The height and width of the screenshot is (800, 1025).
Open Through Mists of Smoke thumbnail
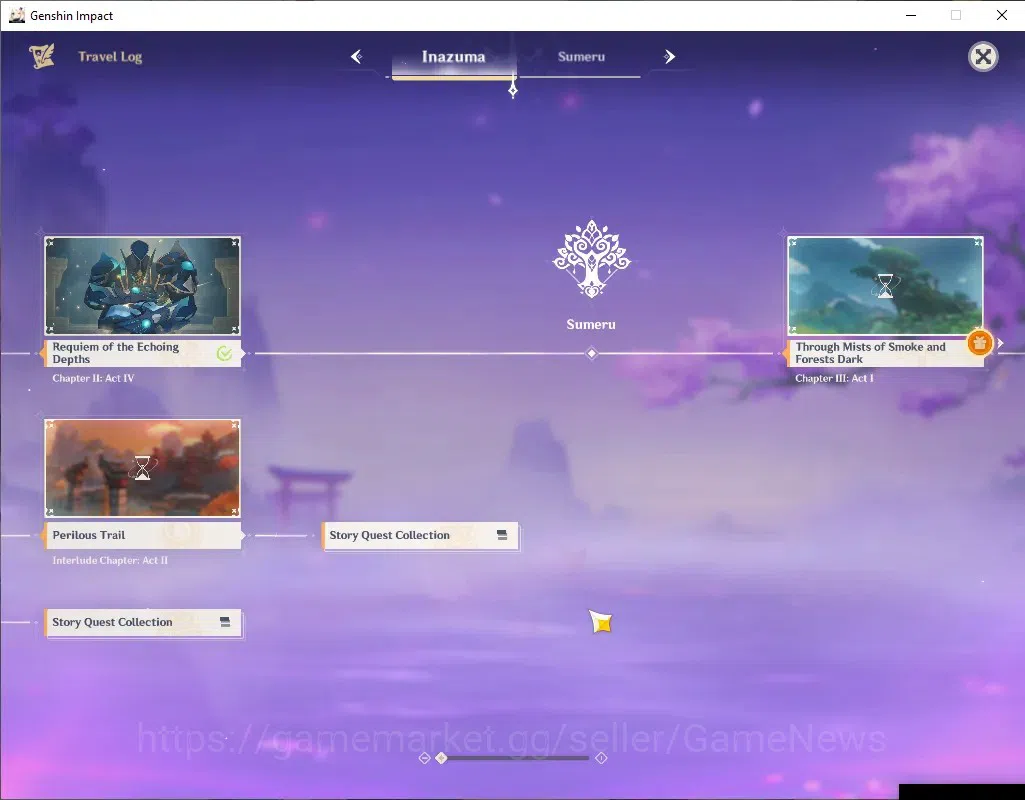point(885,286)
